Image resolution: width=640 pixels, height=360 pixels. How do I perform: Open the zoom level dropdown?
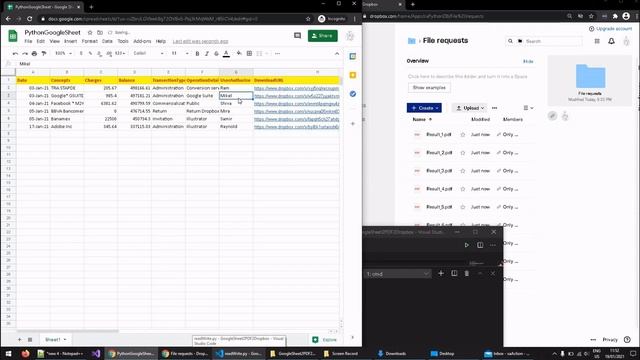tap(63, 53)
